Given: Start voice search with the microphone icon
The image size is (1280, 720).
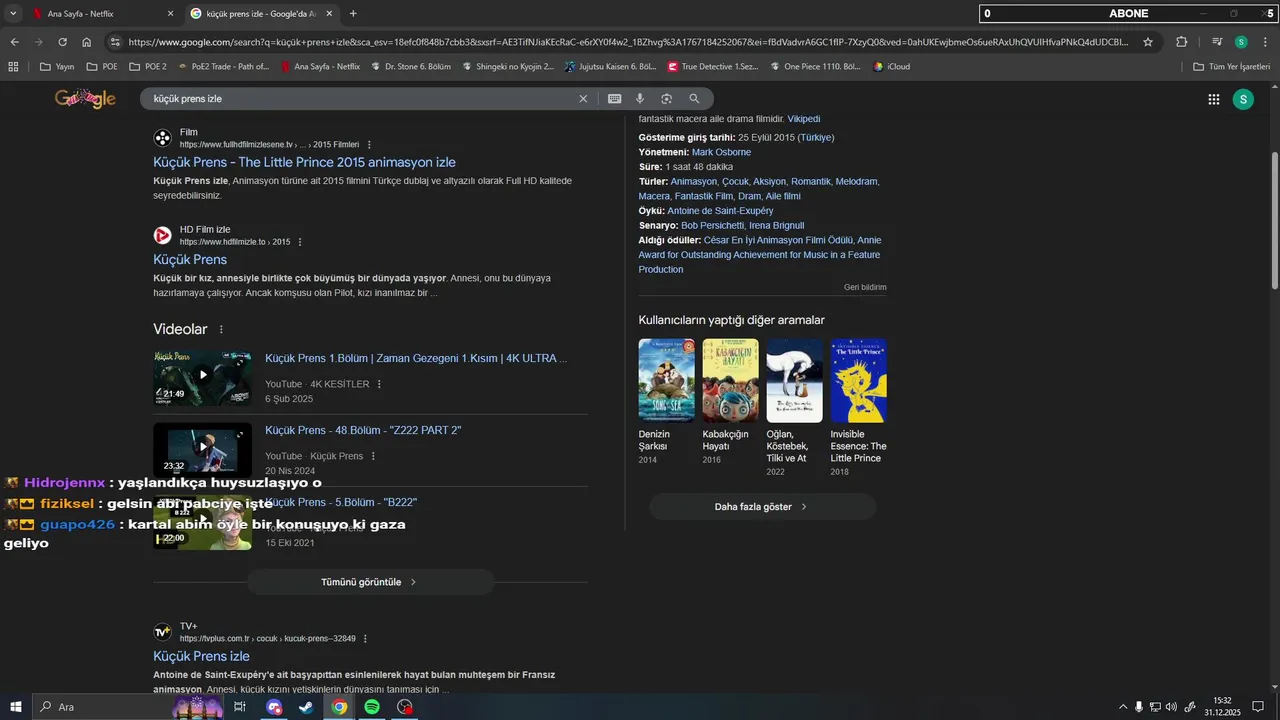Looking at the screenshot, I should [x=640, y=99].
